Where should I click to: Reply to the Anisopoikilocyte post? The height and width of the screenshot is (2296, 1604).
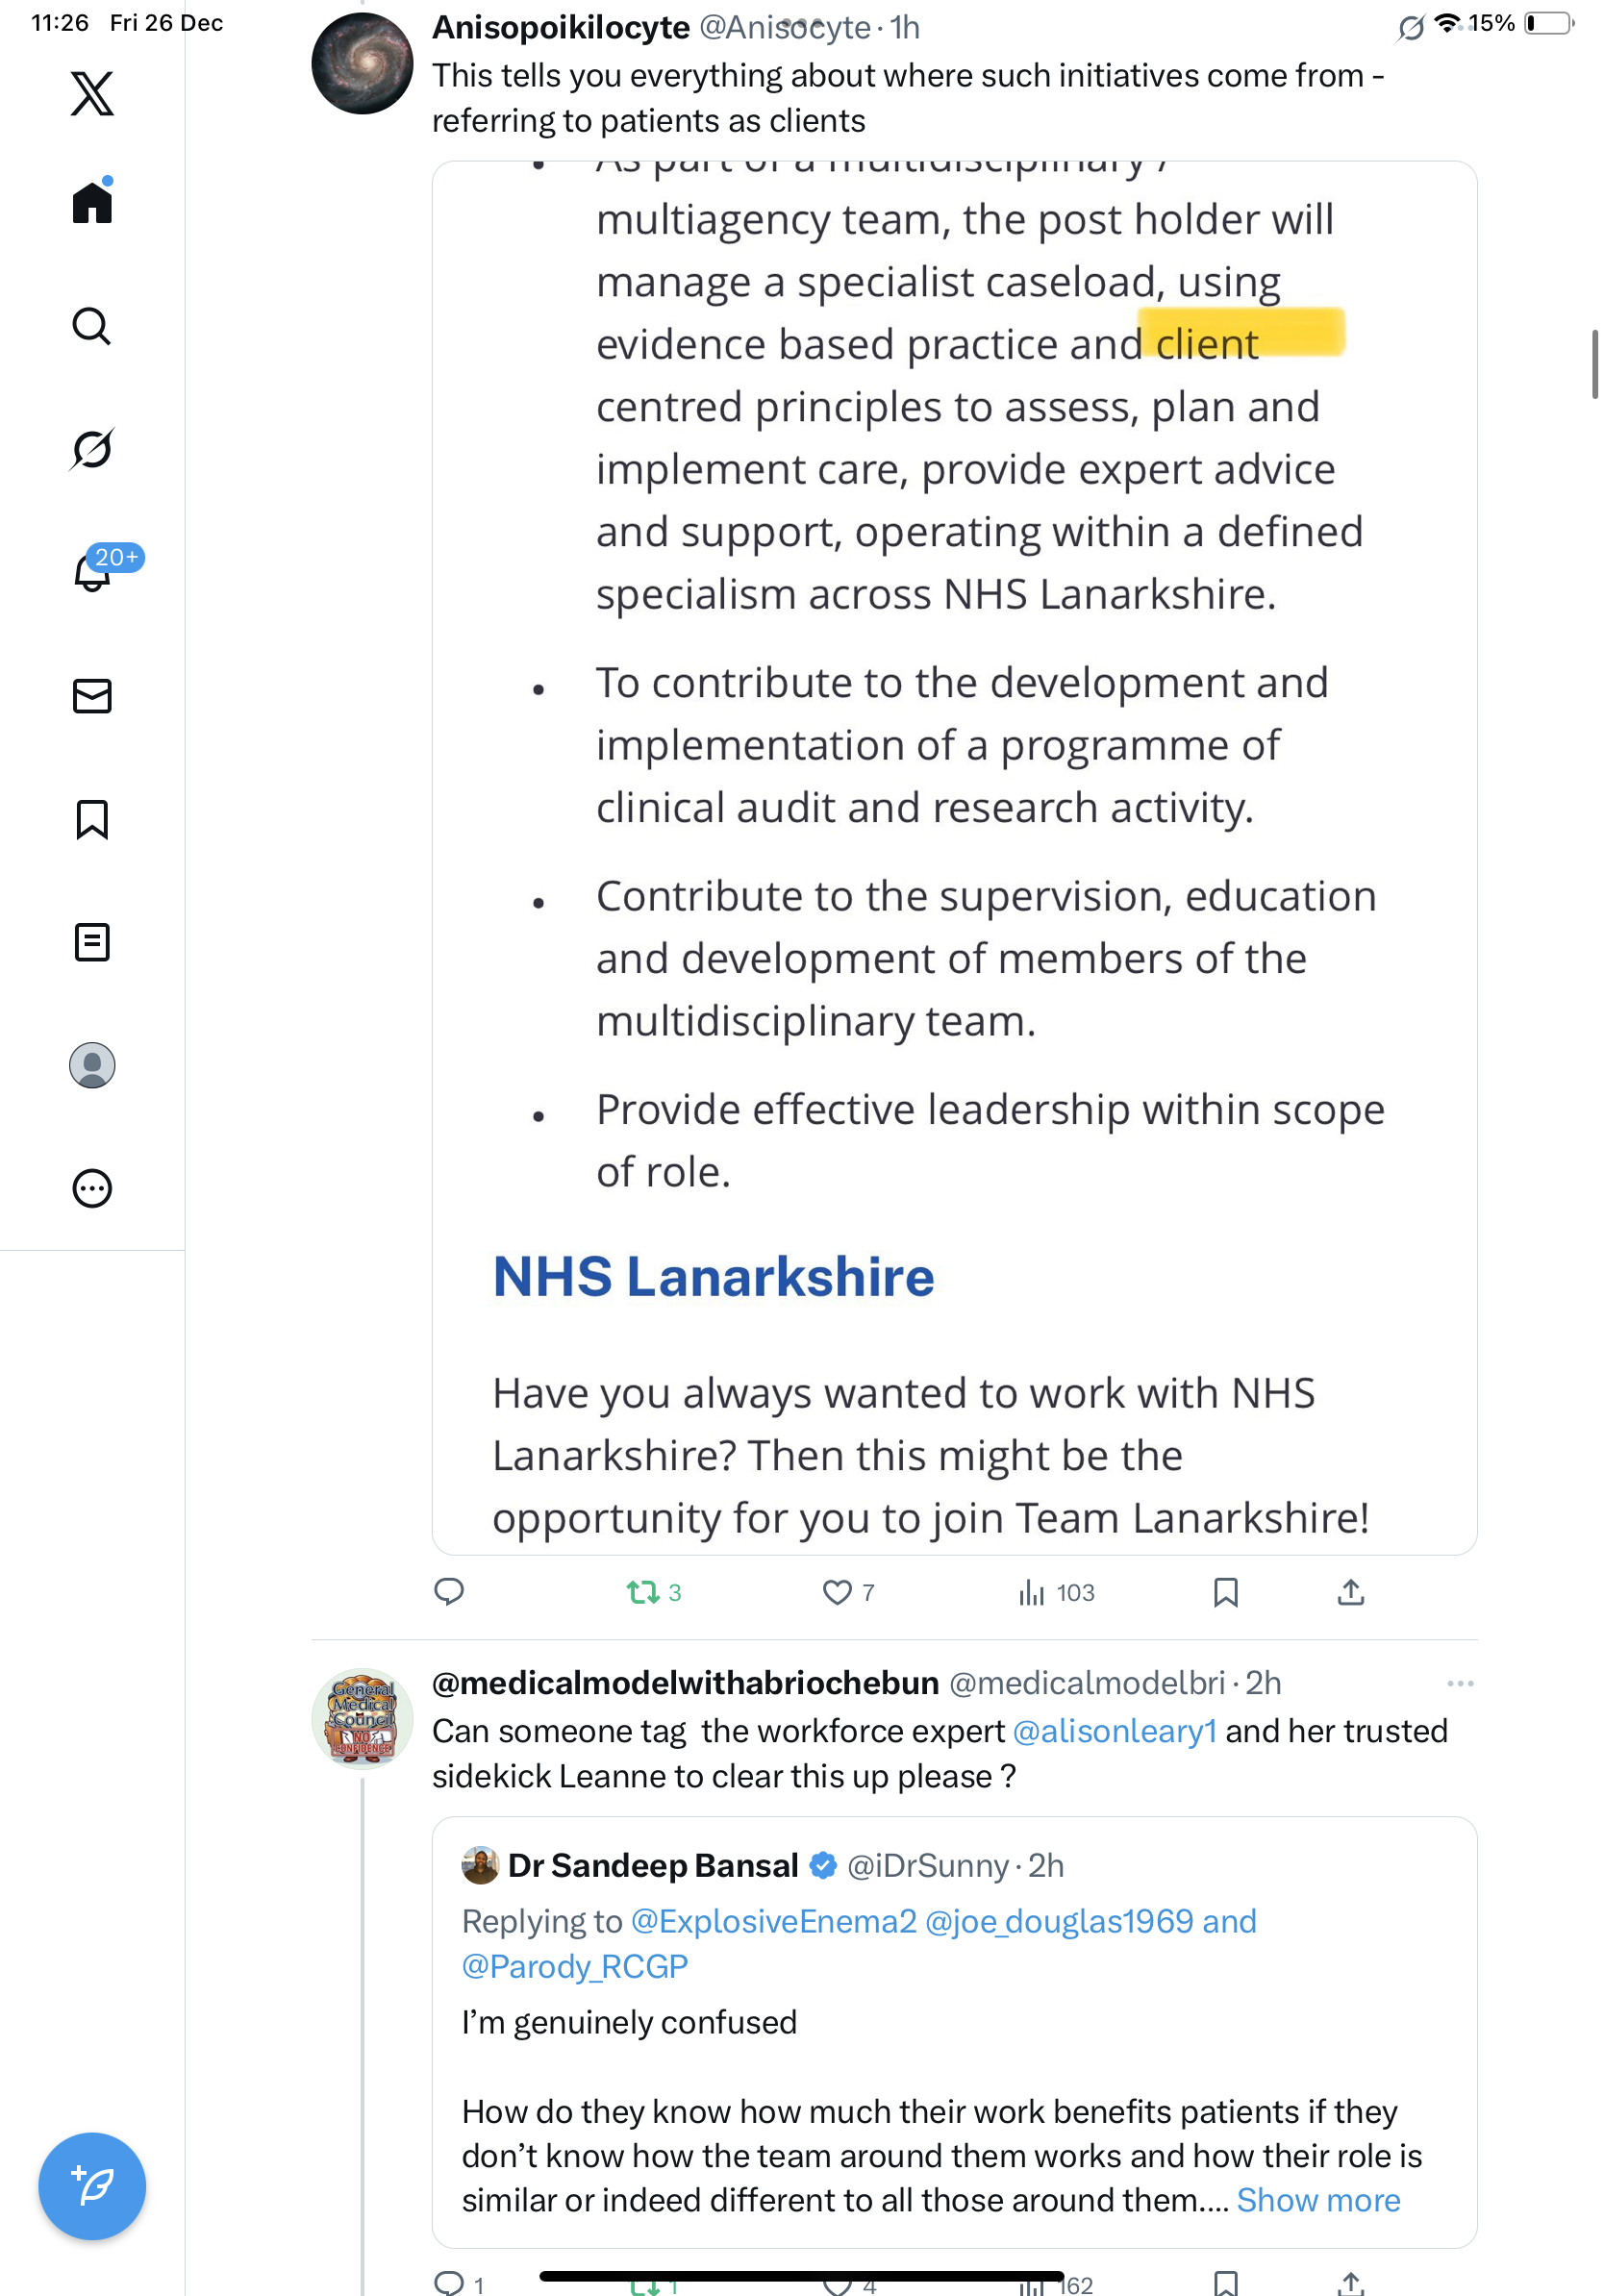tap(449, 1592)
